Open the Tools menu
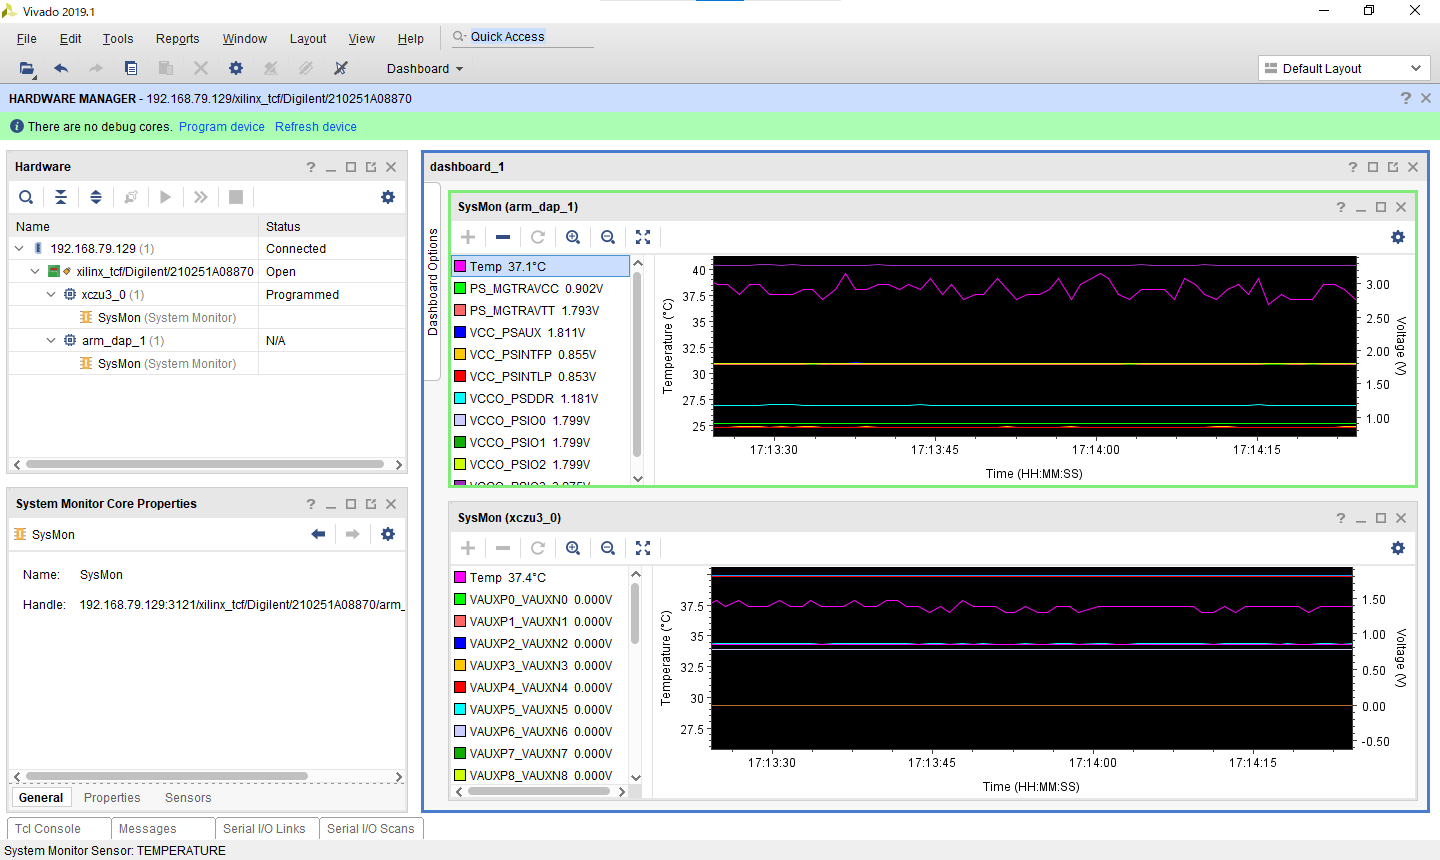This screenshot has height=860, width=1440. (118, 38)
